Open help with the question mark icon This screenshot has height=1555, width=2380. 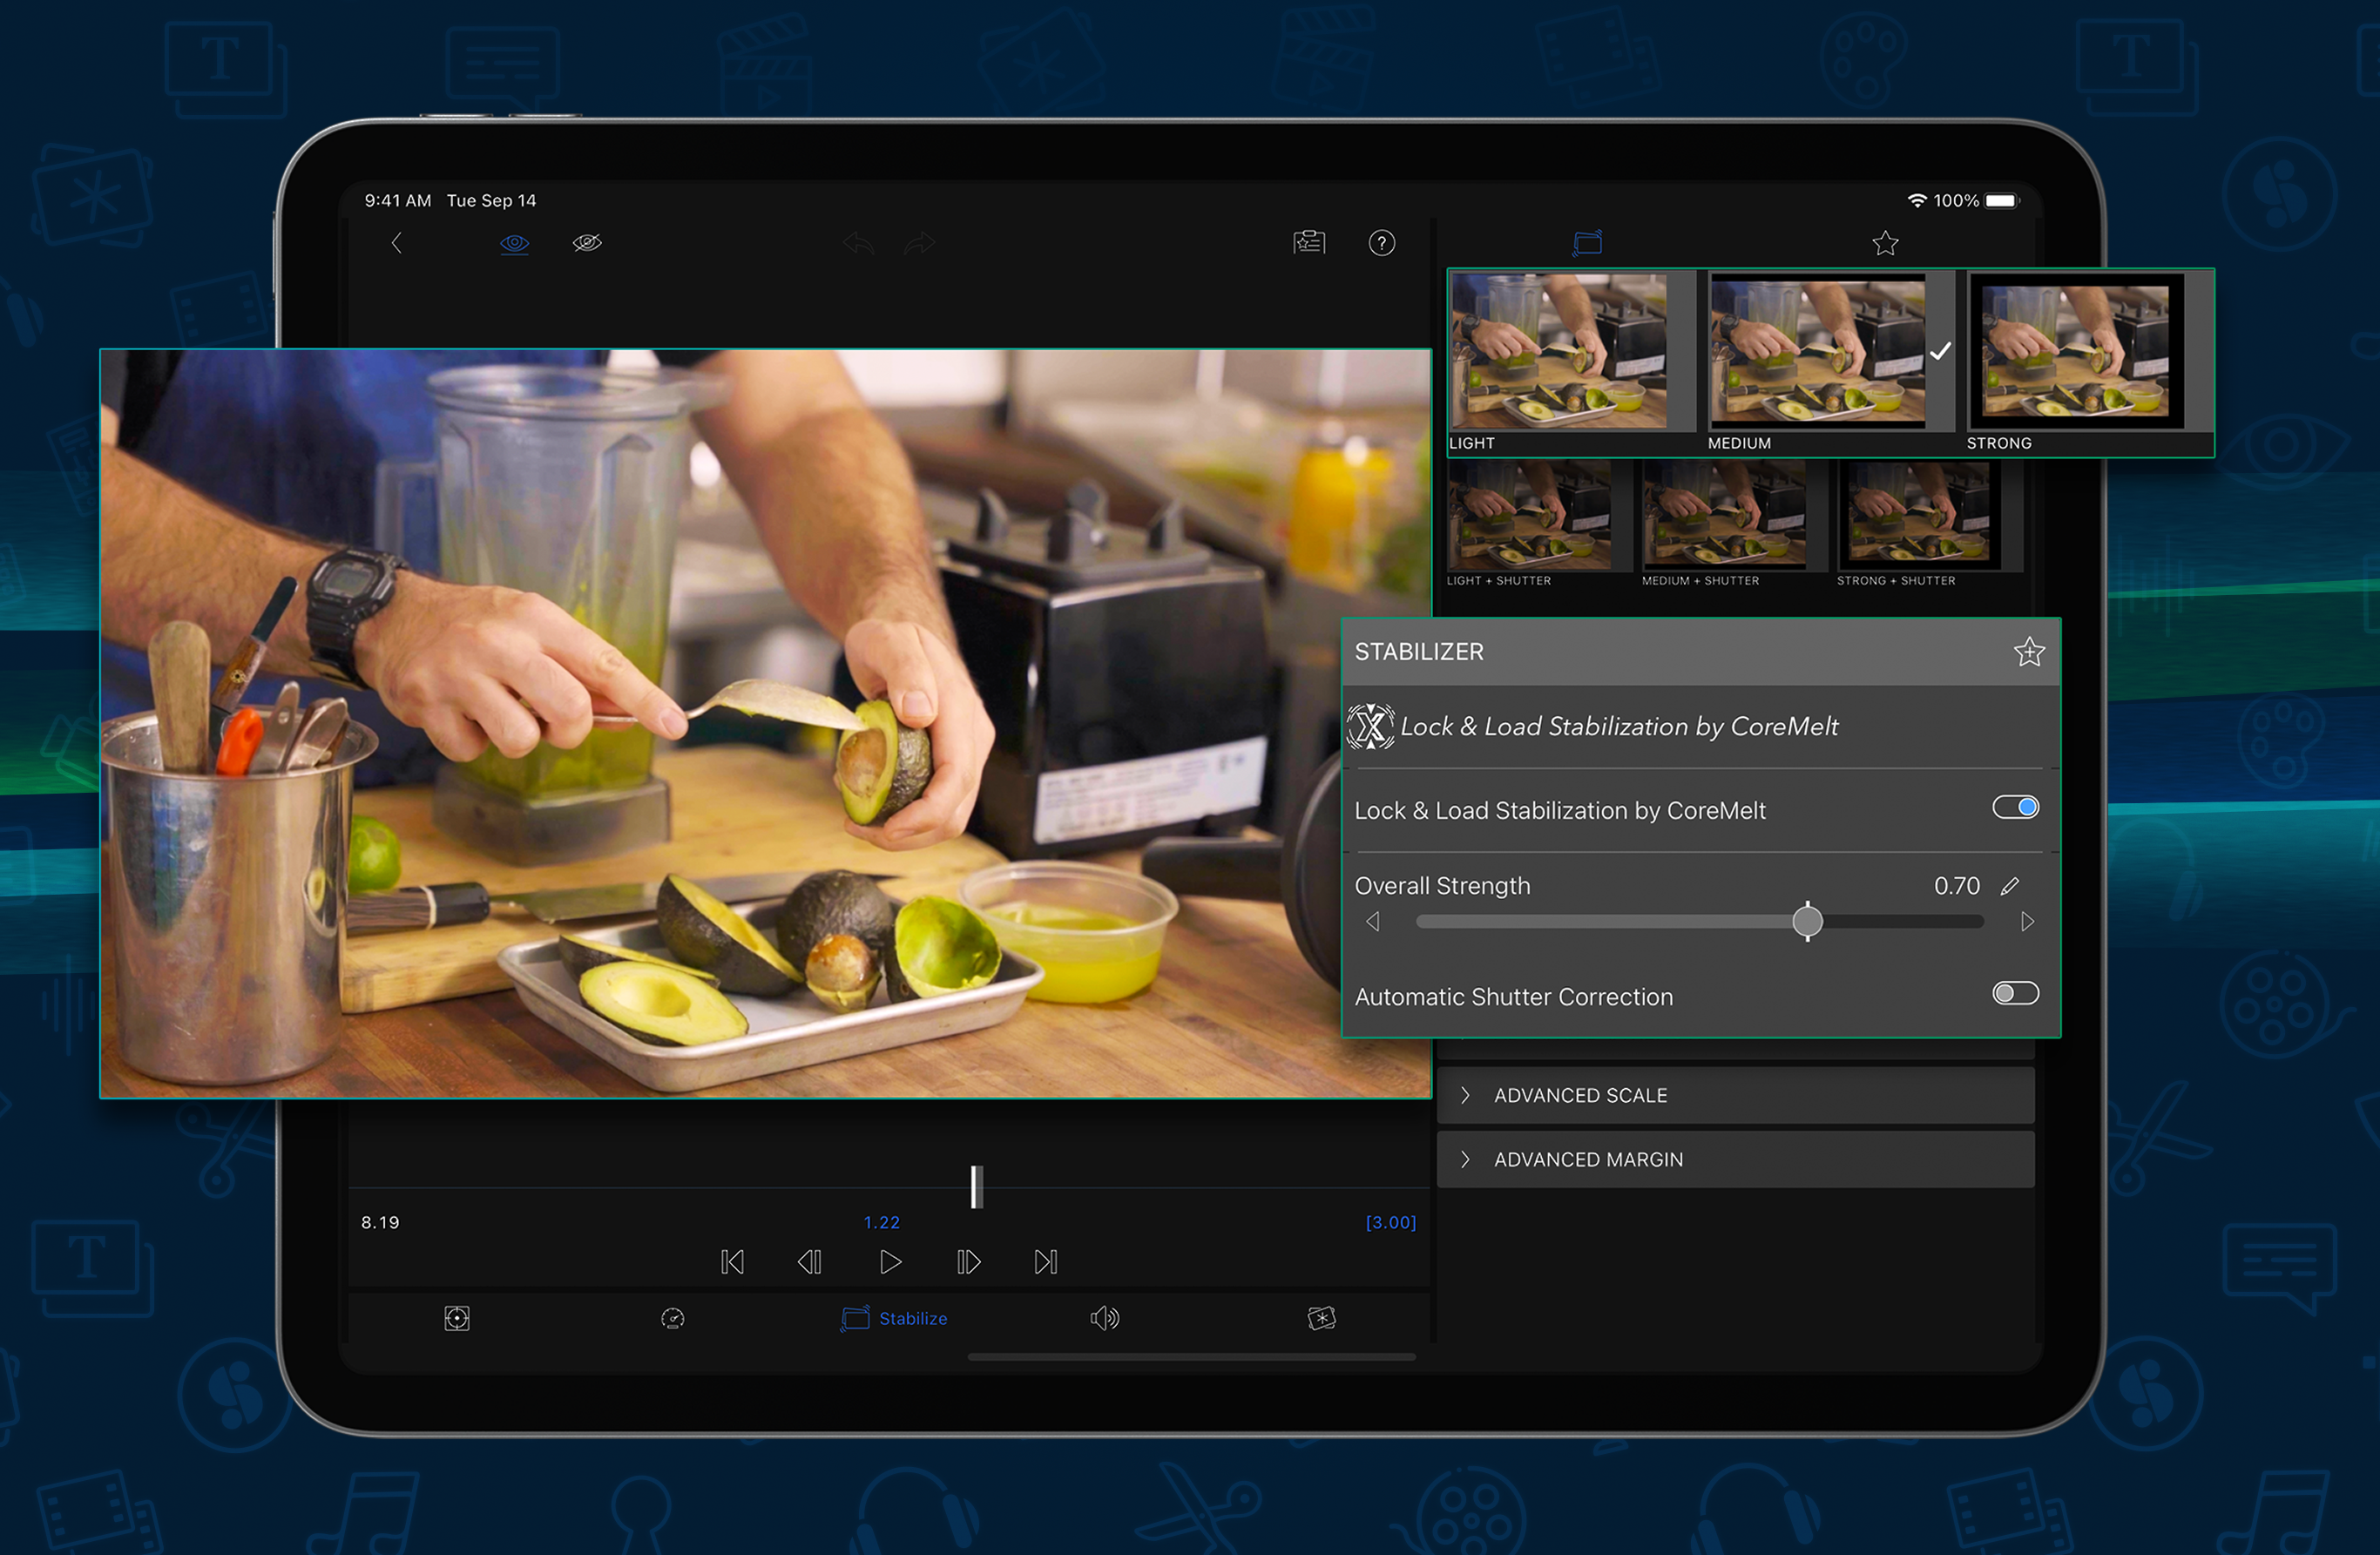[1381, 243]
